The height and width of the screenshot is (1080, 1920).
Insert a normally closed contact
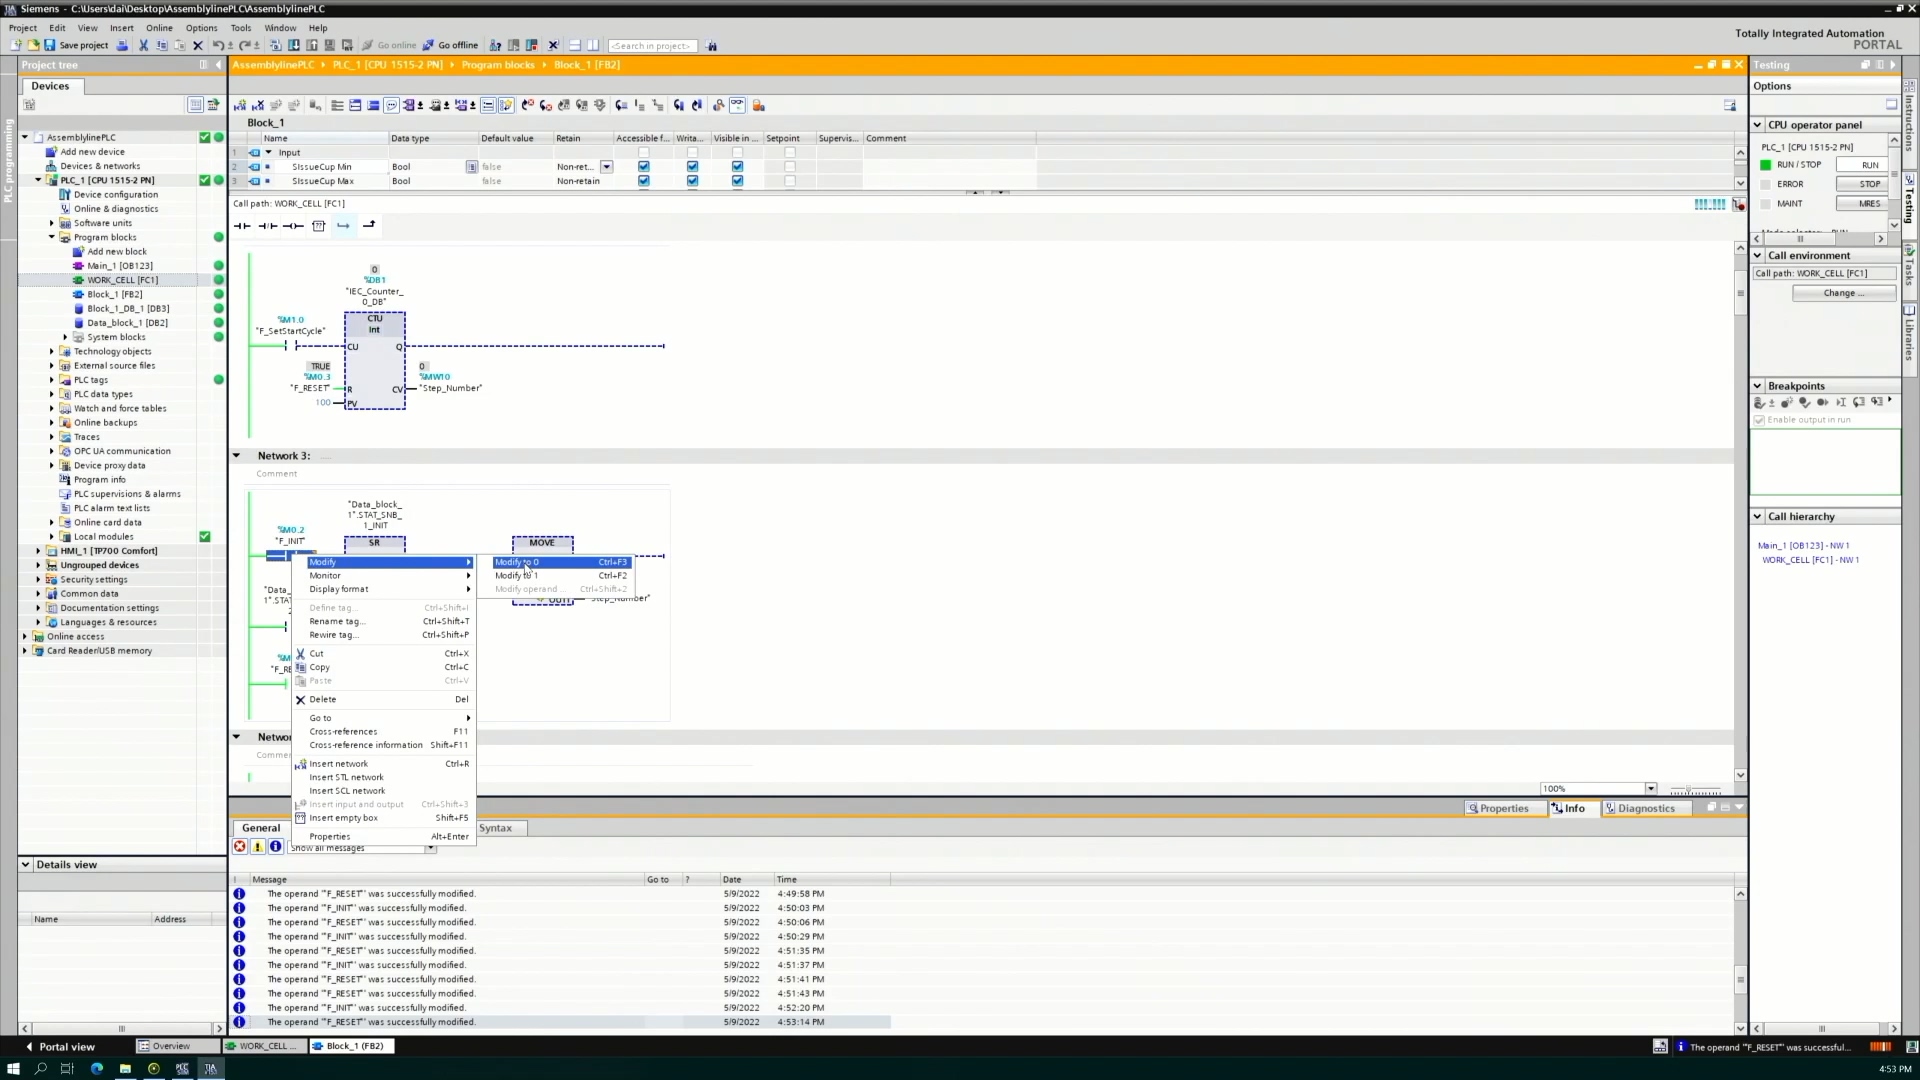(267, 226)
